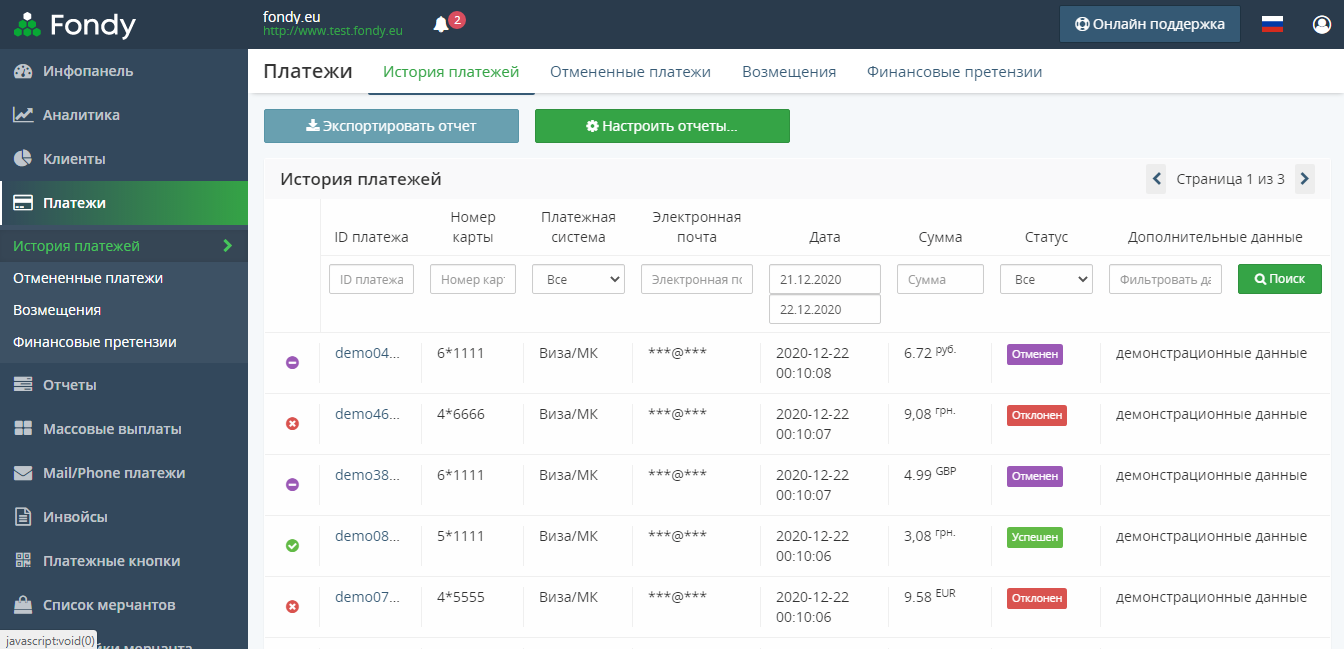The height and width of the screenshot is (649, 1344).
Task: Change language via Russian flag
Action: click(1272, 24)
